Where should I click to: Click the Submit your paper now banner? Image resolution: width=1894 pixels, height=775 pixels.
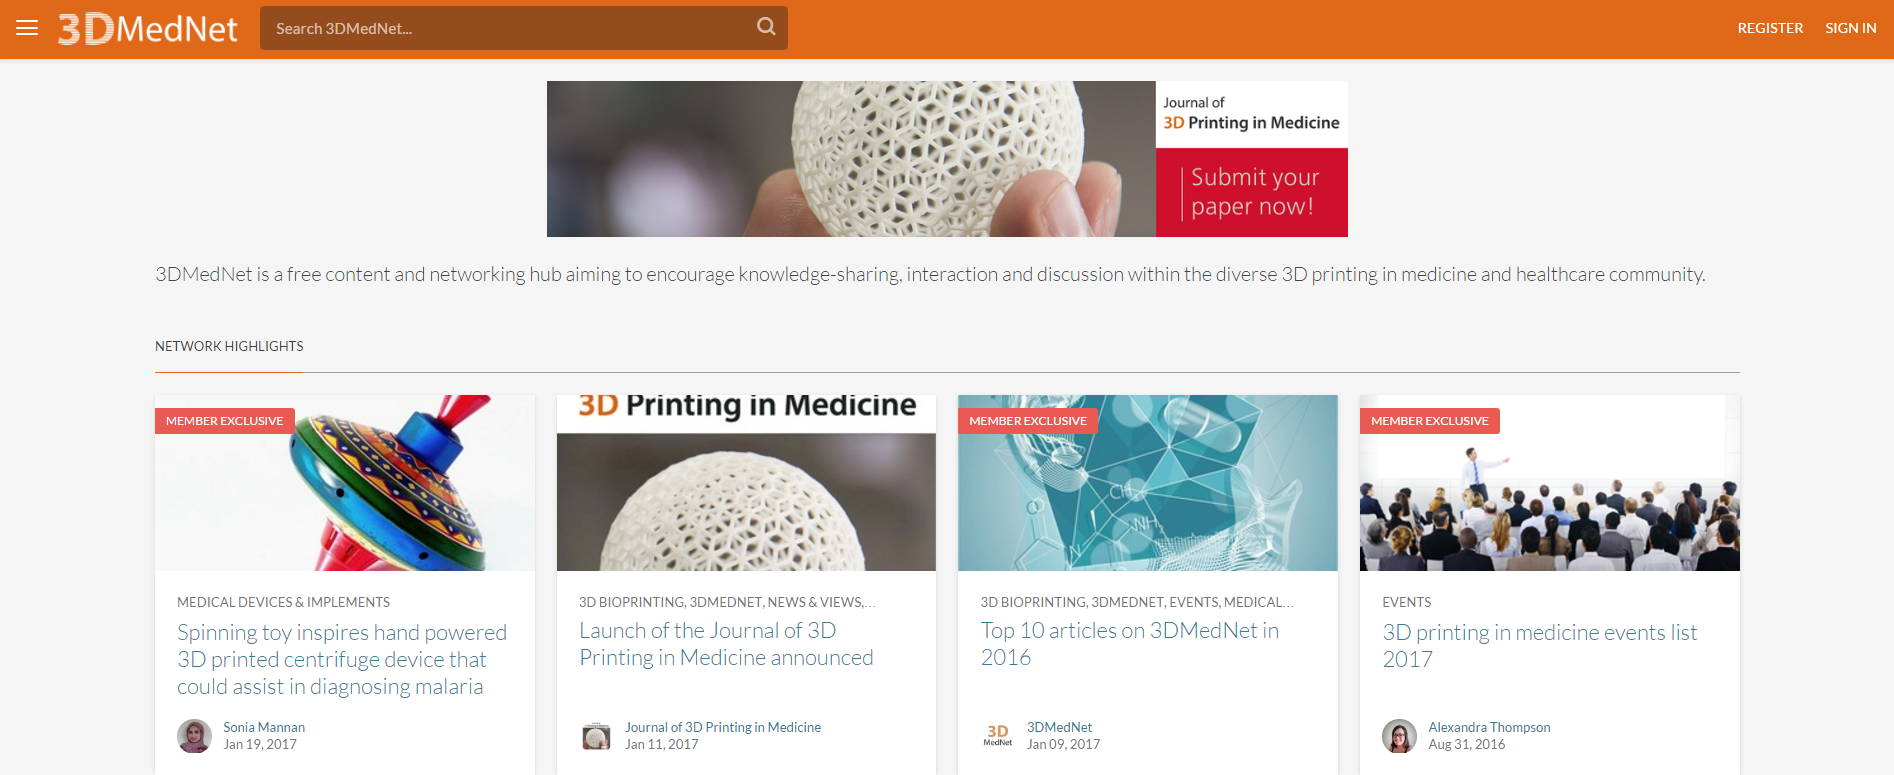click(x=947, y=159)
